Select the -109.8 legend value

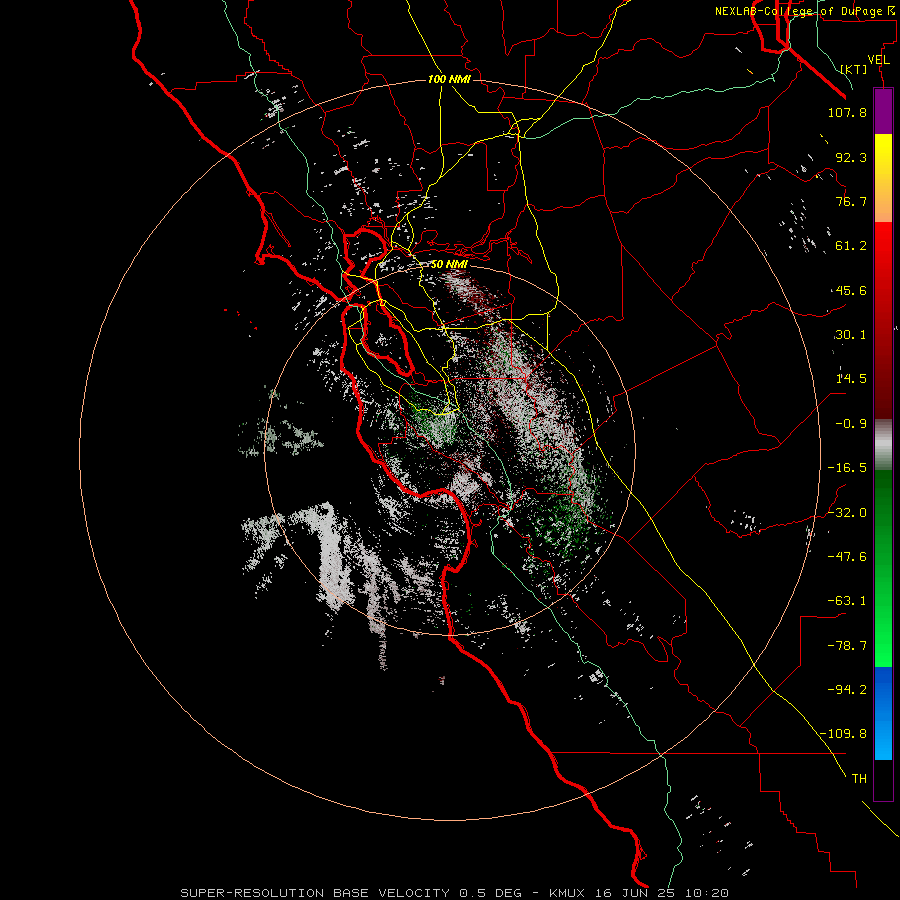[x=844, y=734]
